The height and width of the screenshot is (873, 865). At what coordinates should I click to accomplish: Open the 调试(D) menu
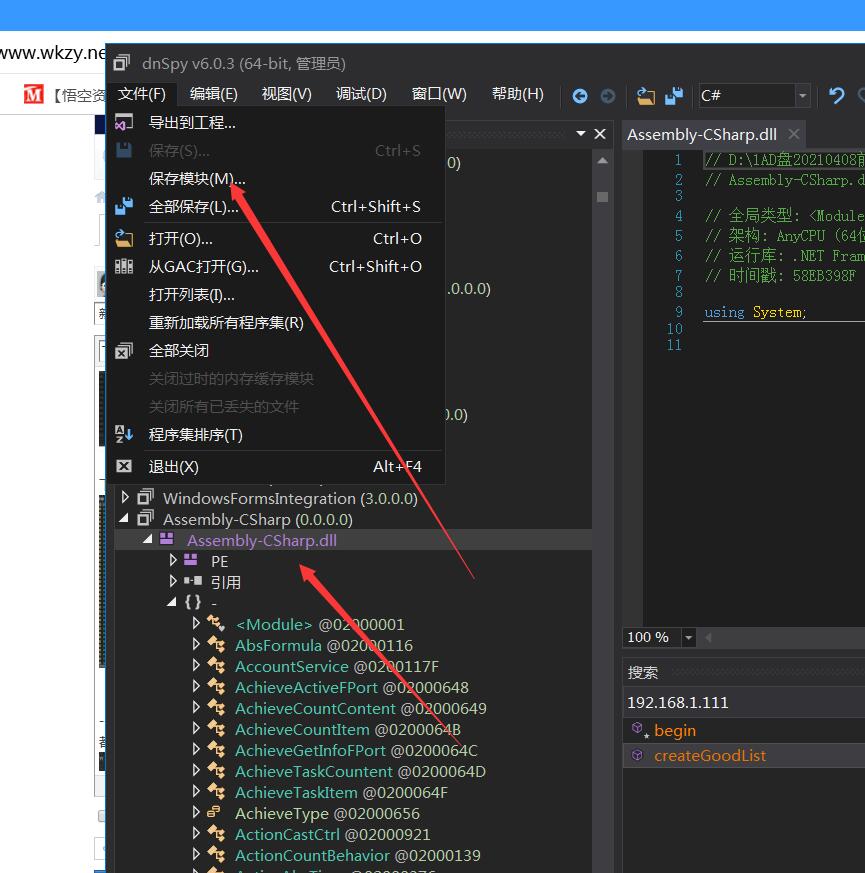coord(361,94)
